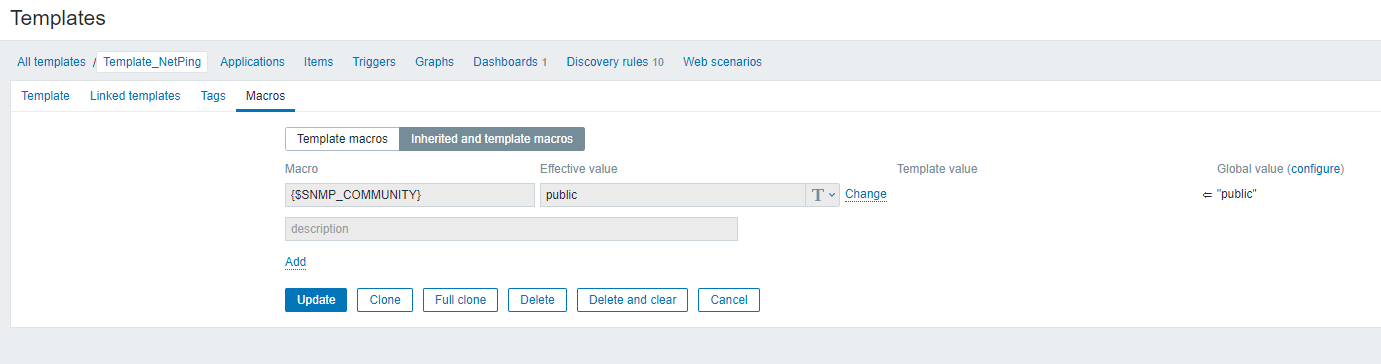Click the Update button
Viewport: 1381px width, 364px height.
[316, 300]
